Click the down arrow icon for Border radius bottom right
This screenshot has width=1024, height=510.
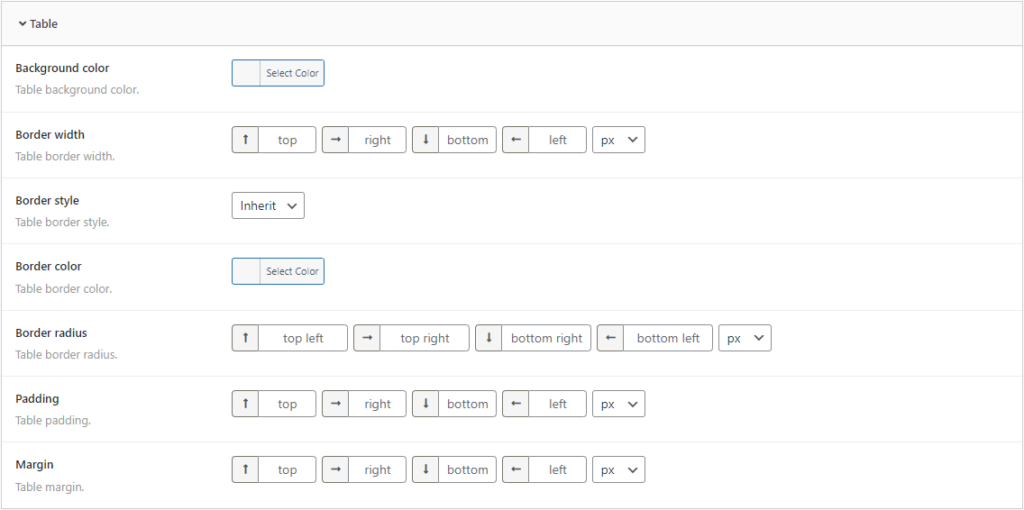[x=489, y=338]
